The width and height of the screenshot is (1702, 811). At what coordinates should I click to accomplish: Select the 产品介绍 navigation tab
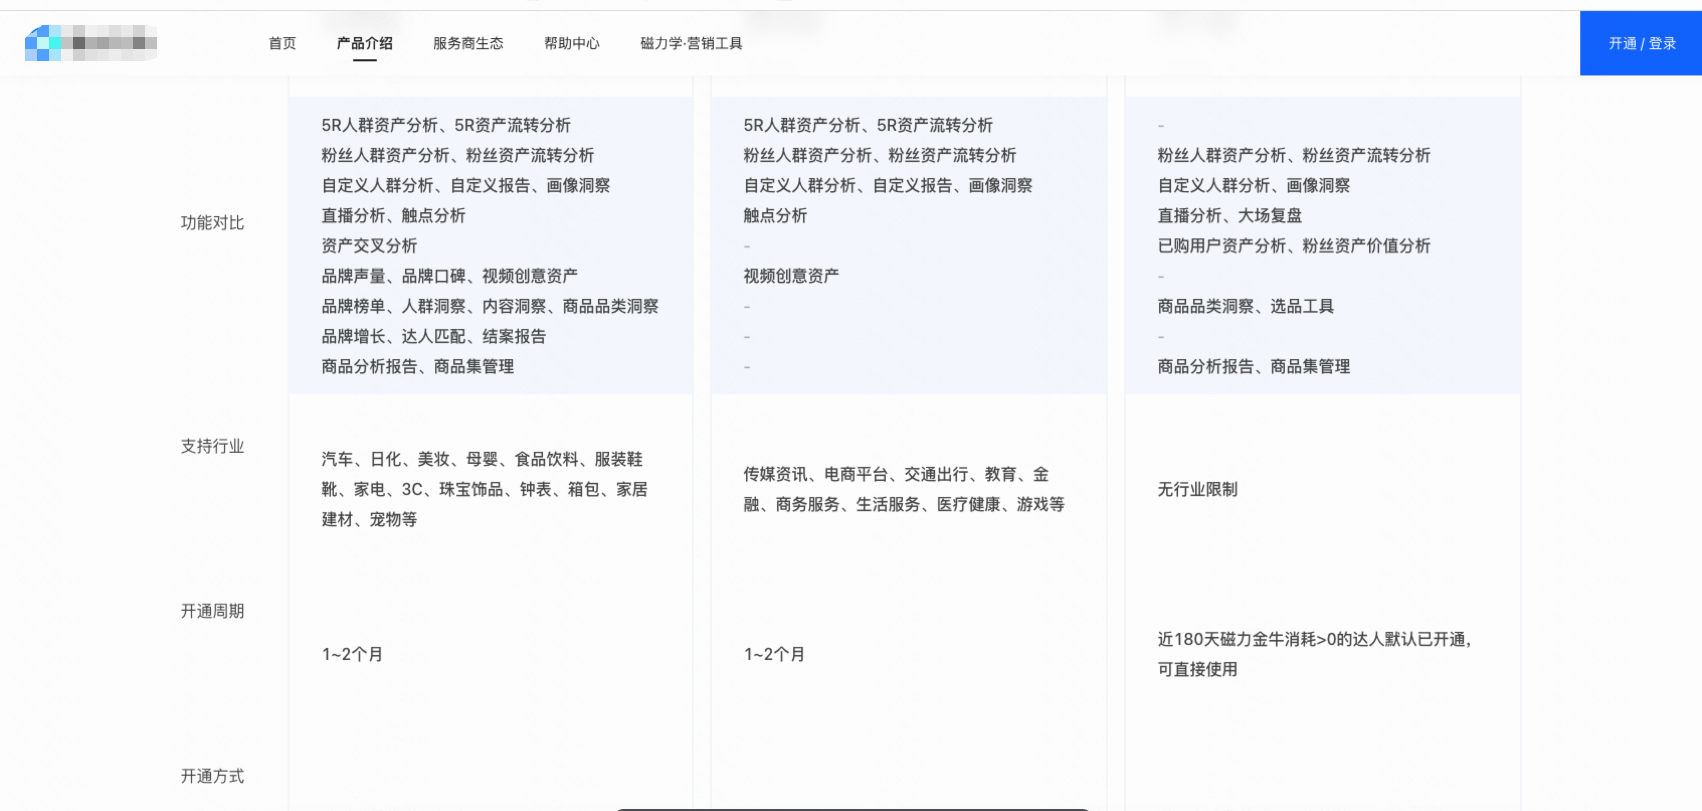point(364,43)
